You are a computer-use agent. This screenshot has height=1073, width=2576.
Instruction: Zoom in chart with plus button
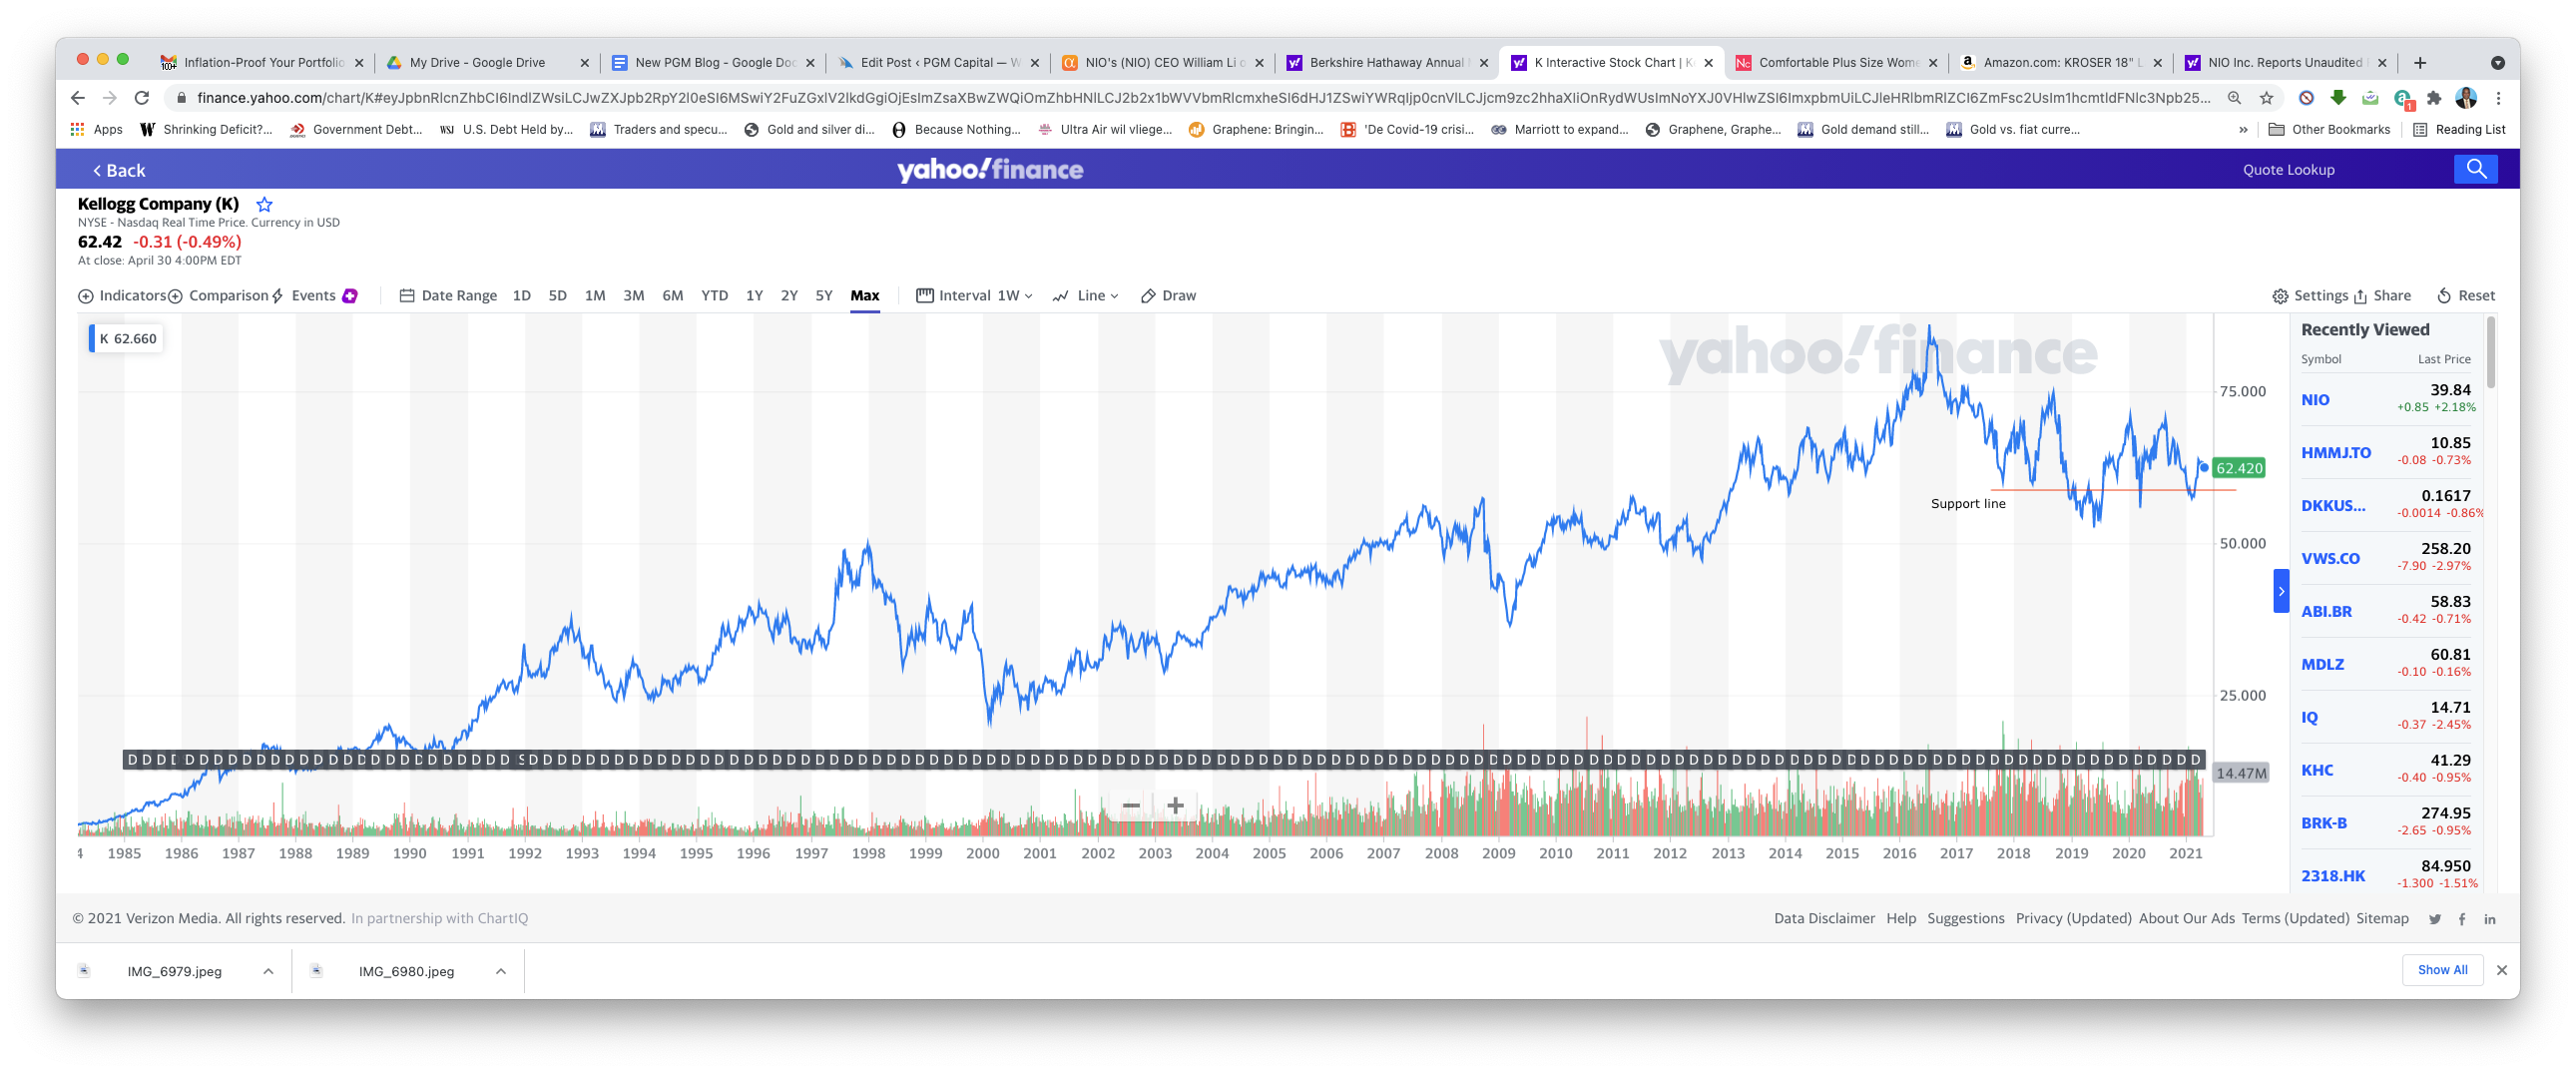coord(1175,806)
